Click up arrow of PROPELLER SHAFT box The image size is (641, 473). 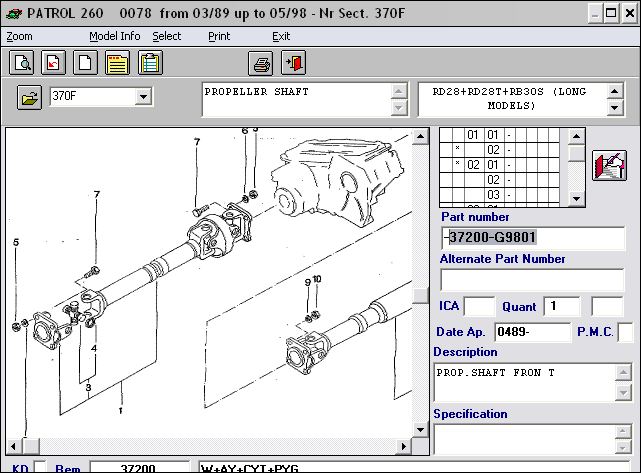point(399,91)
